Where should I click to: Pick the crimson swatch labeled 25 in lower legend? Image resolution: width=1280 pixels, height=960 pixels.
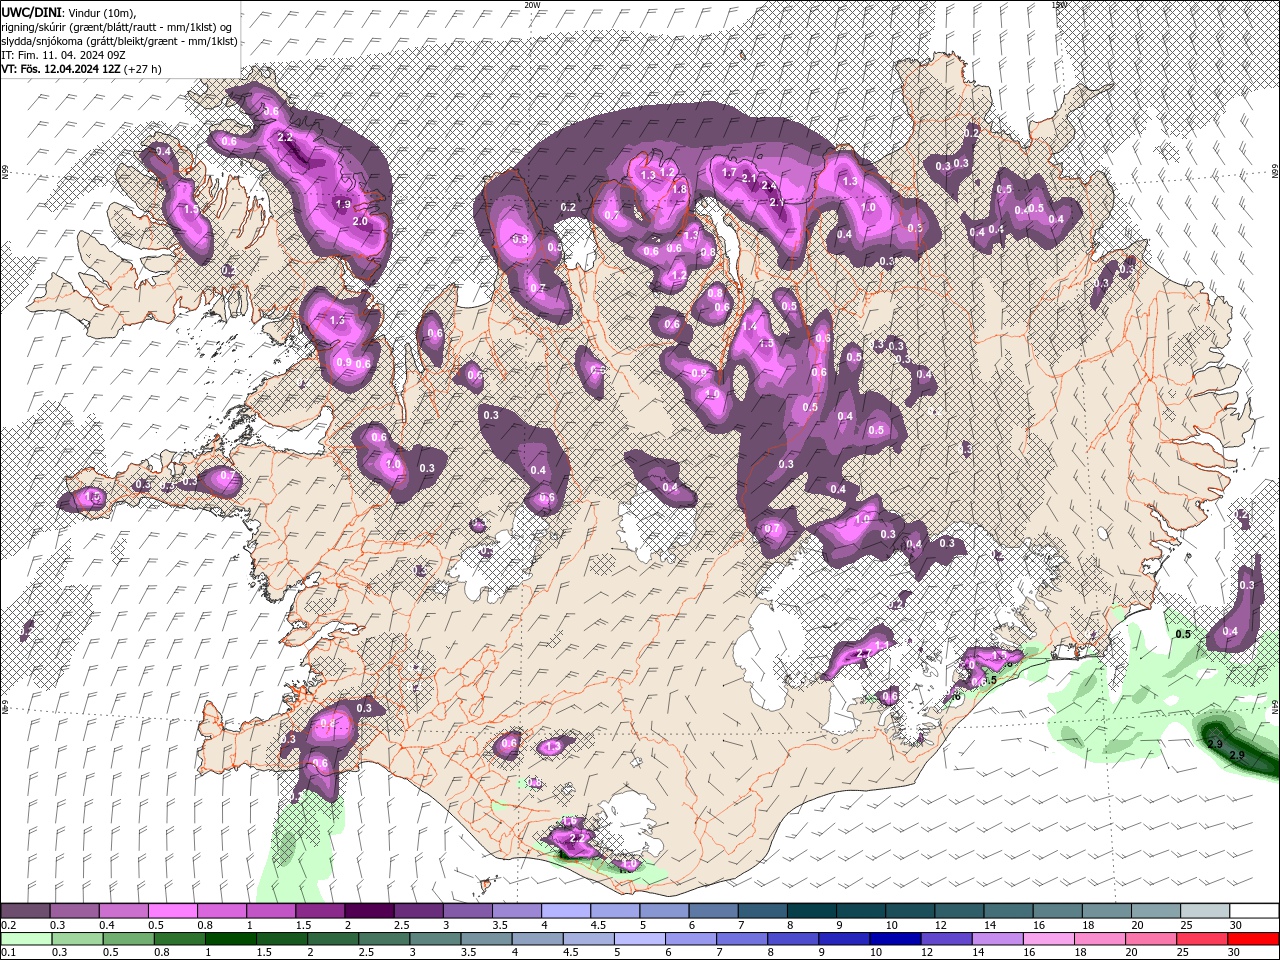1201,938
